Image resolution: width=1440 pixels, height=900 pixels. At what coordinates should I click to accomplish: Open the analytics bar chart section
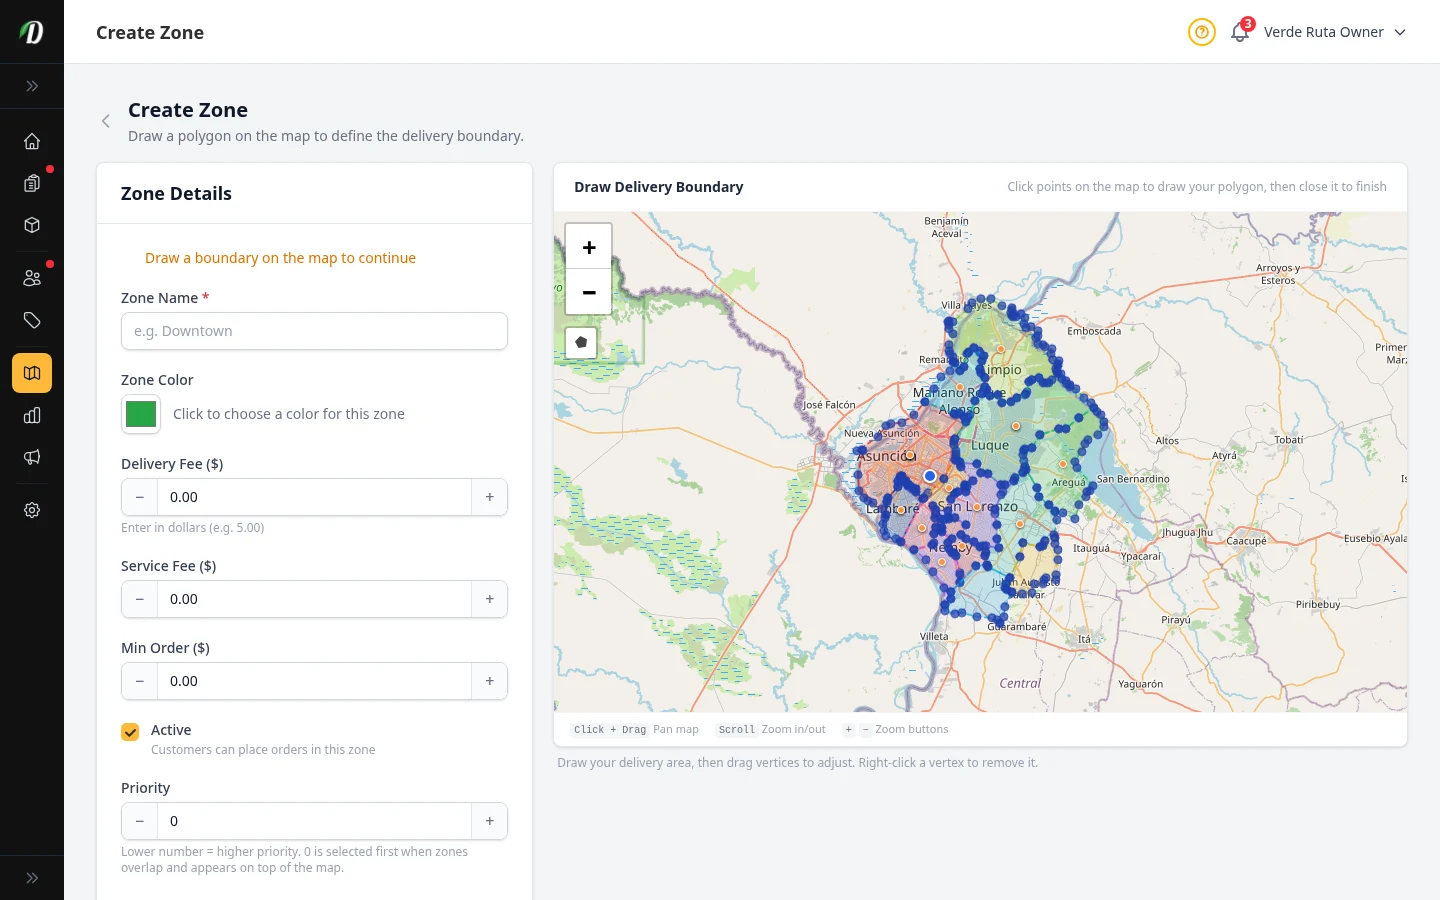(32, 415)
